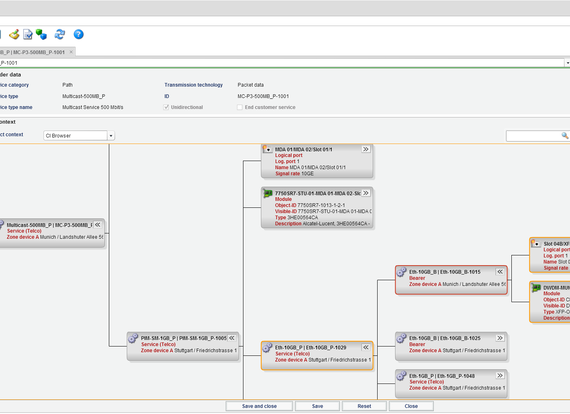Image resolution: width=570 pixels, height=414 pixels.
Task: Click the ID value MC-P3-500MB_P-1001
Action: point(263,96)
